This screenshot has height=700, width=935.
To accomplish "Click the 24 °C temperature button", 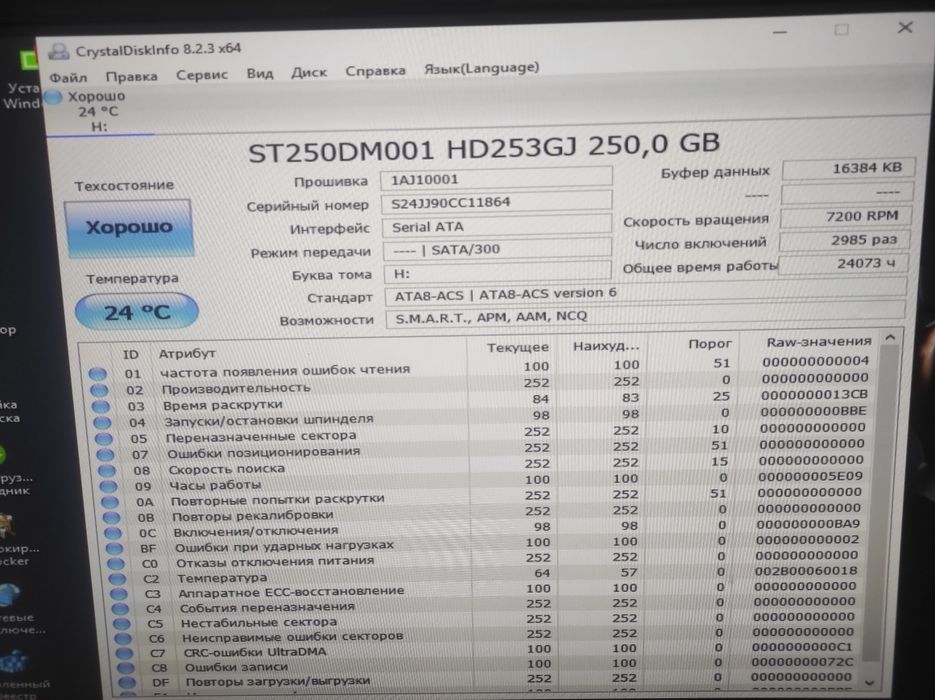I will click(137, 312).
